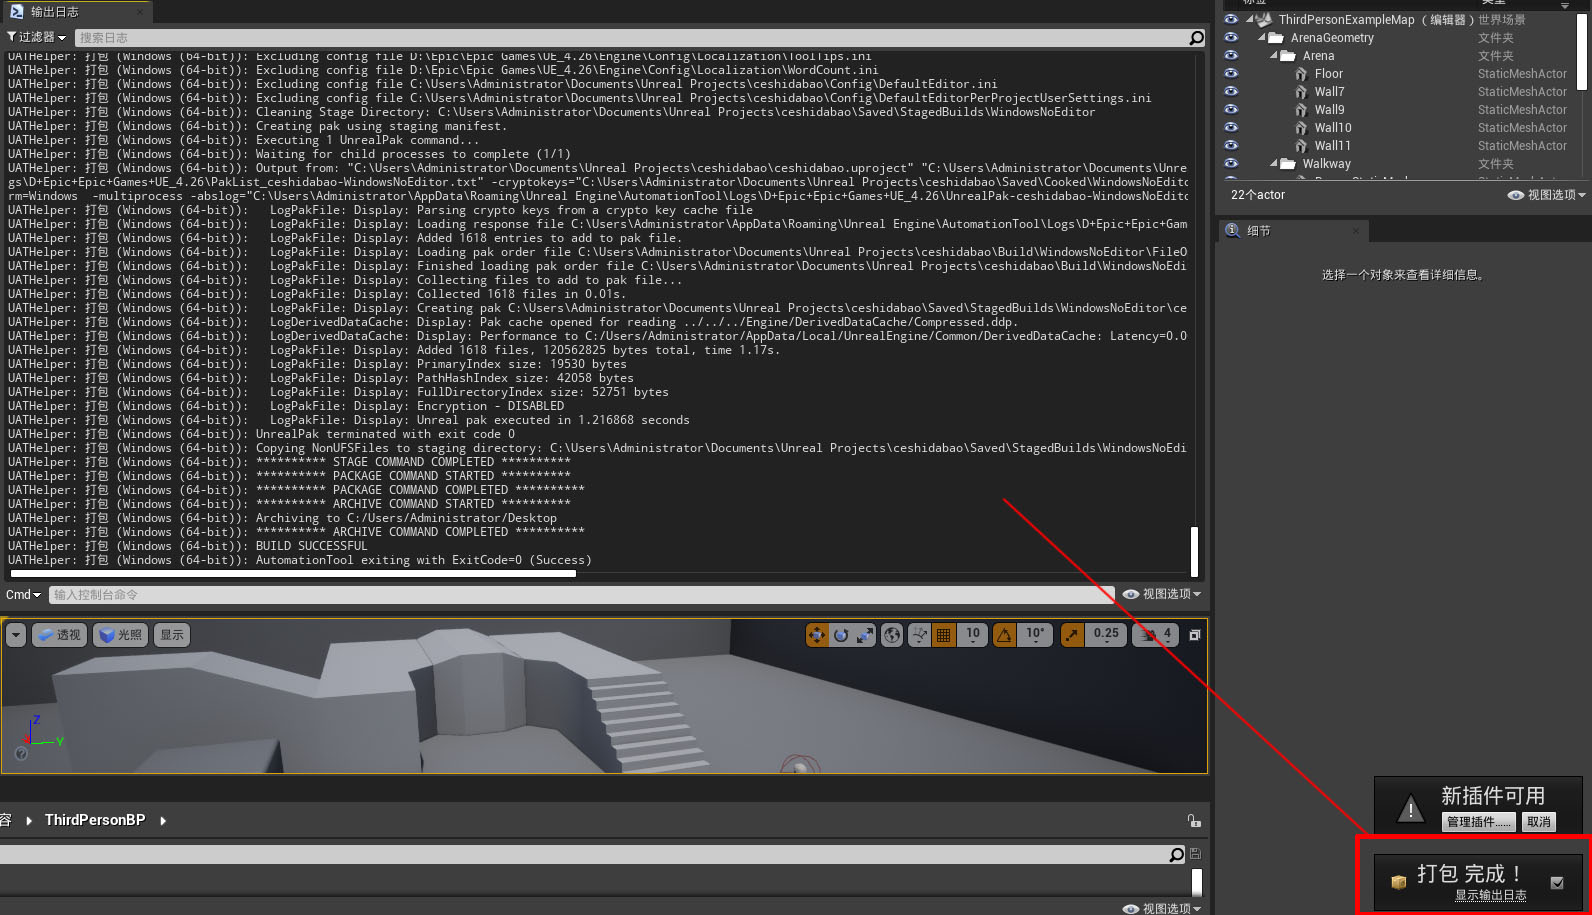Toggle rotation snapping angle icon
This screenshot has width=1592, height=915.
(1005, 635)
